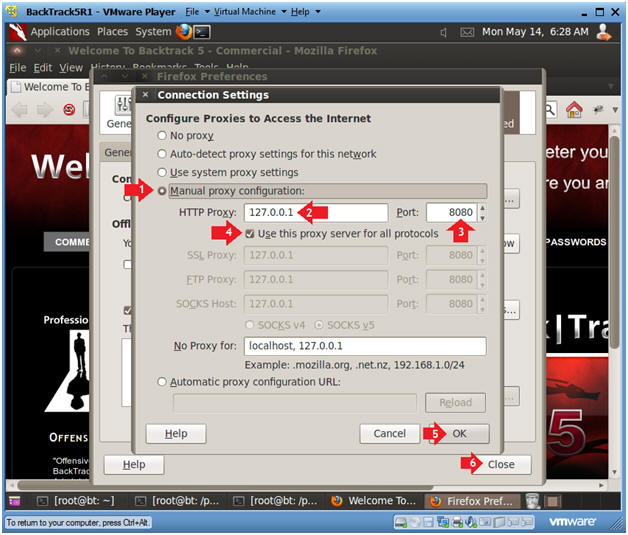Close the Connection Settings dialog with X

[146, 95]
